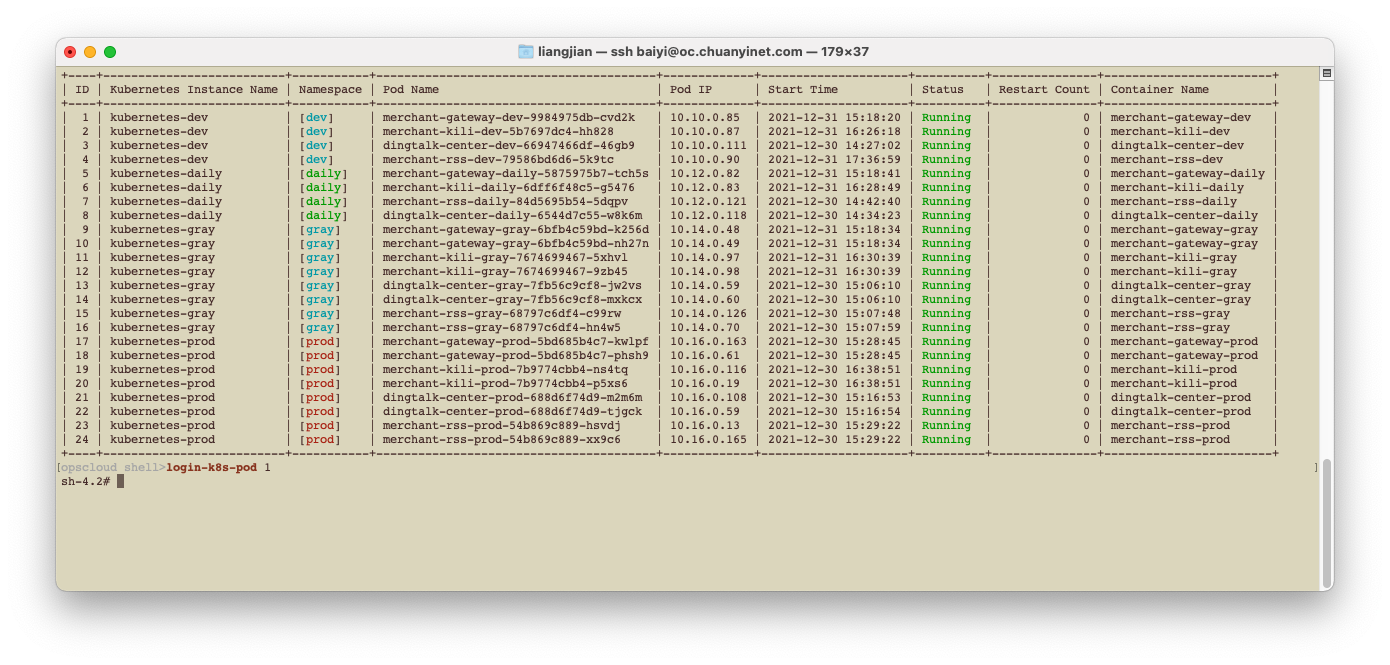Select pod merchant-rss-gray-68797c6df4-c99rw

[x=502, y=313]
